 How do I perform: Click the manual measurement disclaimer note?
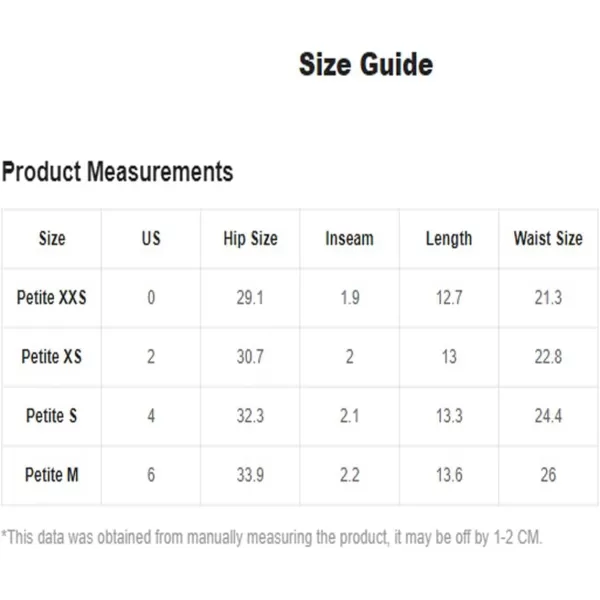[271, 537]
